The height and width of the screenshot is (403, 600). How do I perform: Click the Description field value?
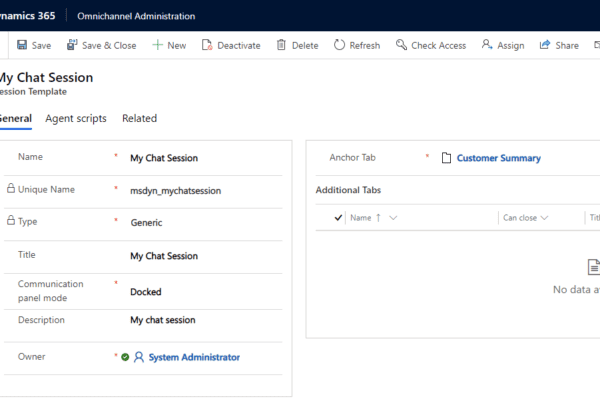click(x=163, y=320)
